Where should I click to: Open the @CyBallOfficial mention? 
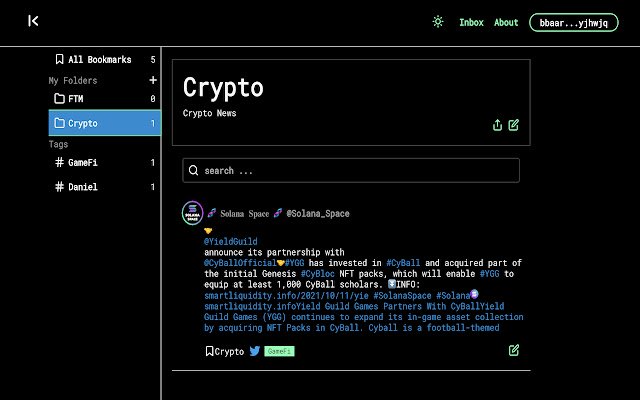tap(240, 263)
